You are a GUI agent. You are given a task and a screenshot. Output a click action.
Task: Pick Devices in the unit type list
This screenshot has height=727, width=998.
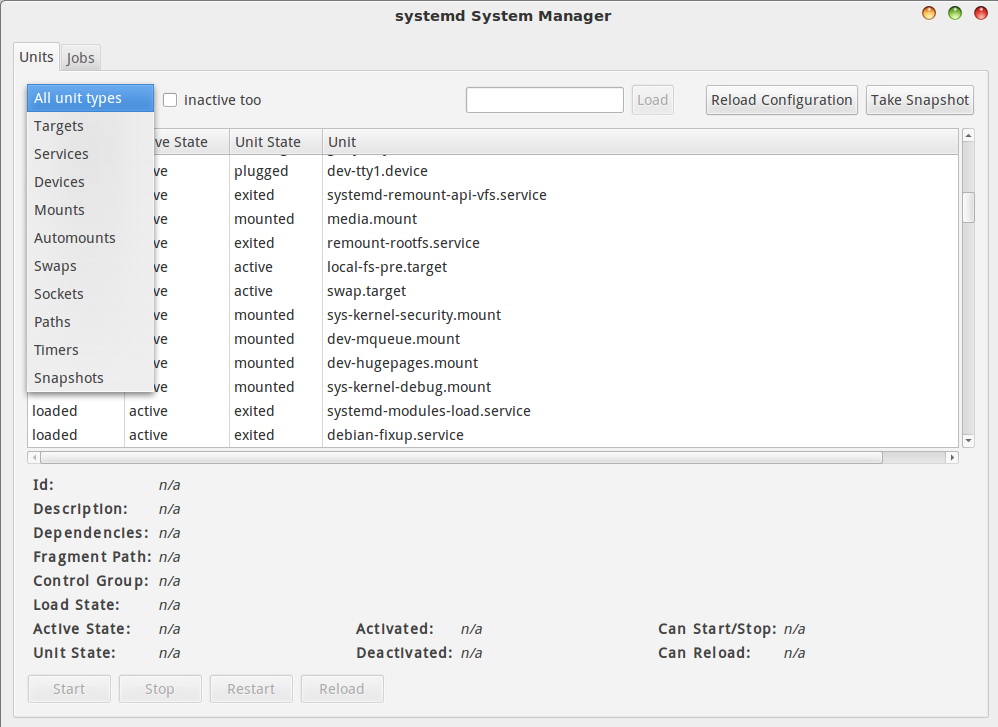[90, 182]
